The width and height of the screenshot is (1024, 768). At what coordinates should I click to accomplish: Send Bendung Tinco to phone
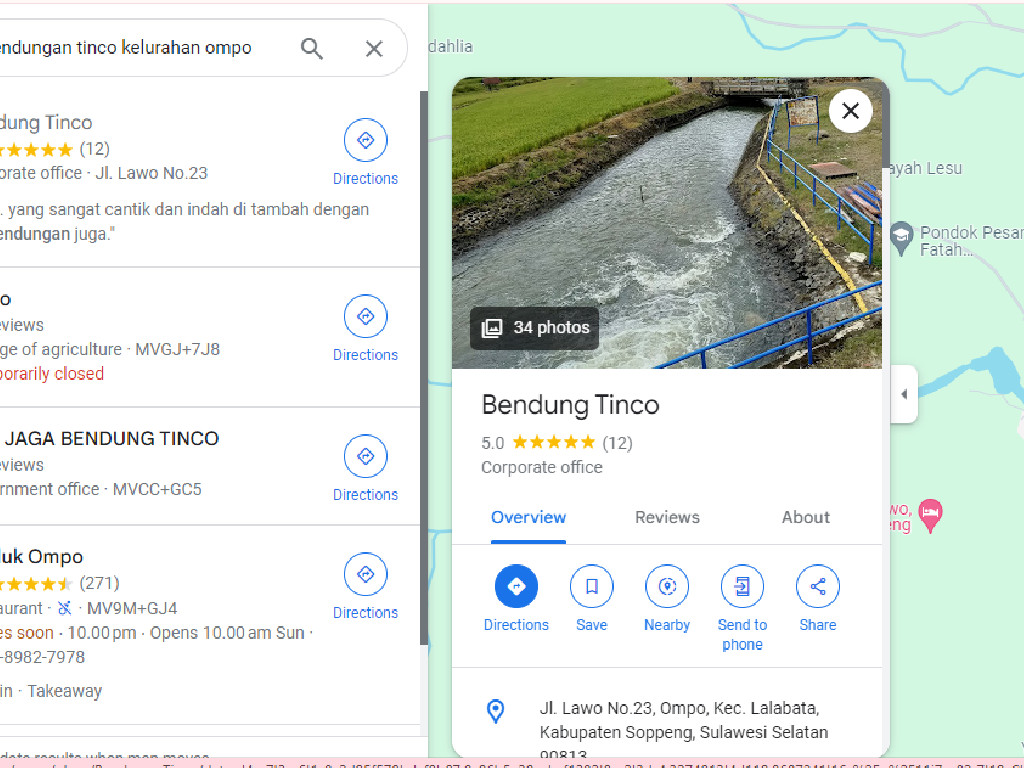[x=742, y=586]
